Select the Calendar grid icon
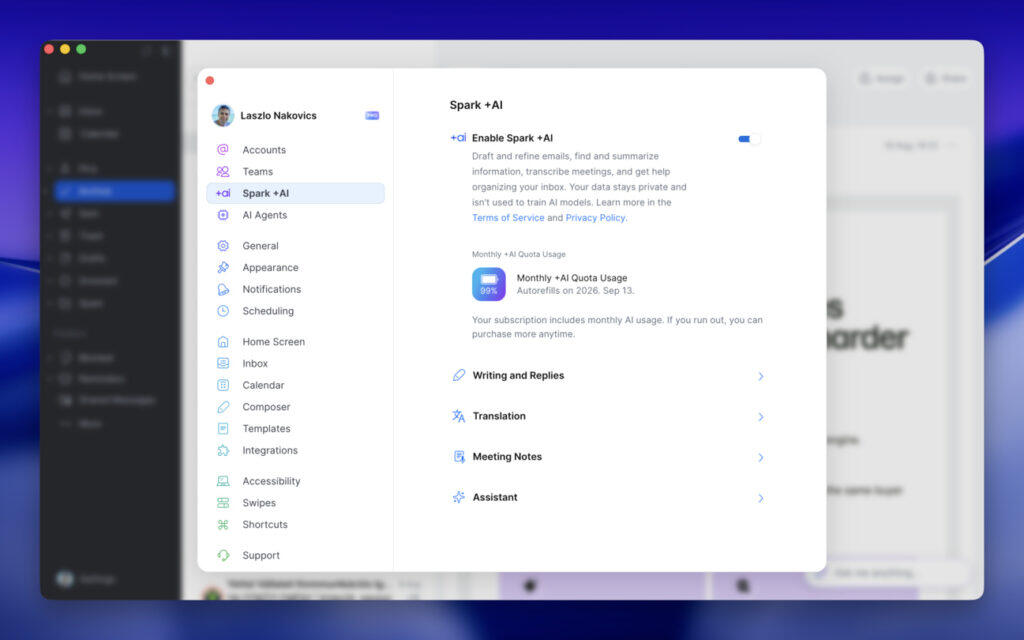Image resolution: width=1024 pixels, height=640 pixels. pyautogui.click(x=223, y=385)
